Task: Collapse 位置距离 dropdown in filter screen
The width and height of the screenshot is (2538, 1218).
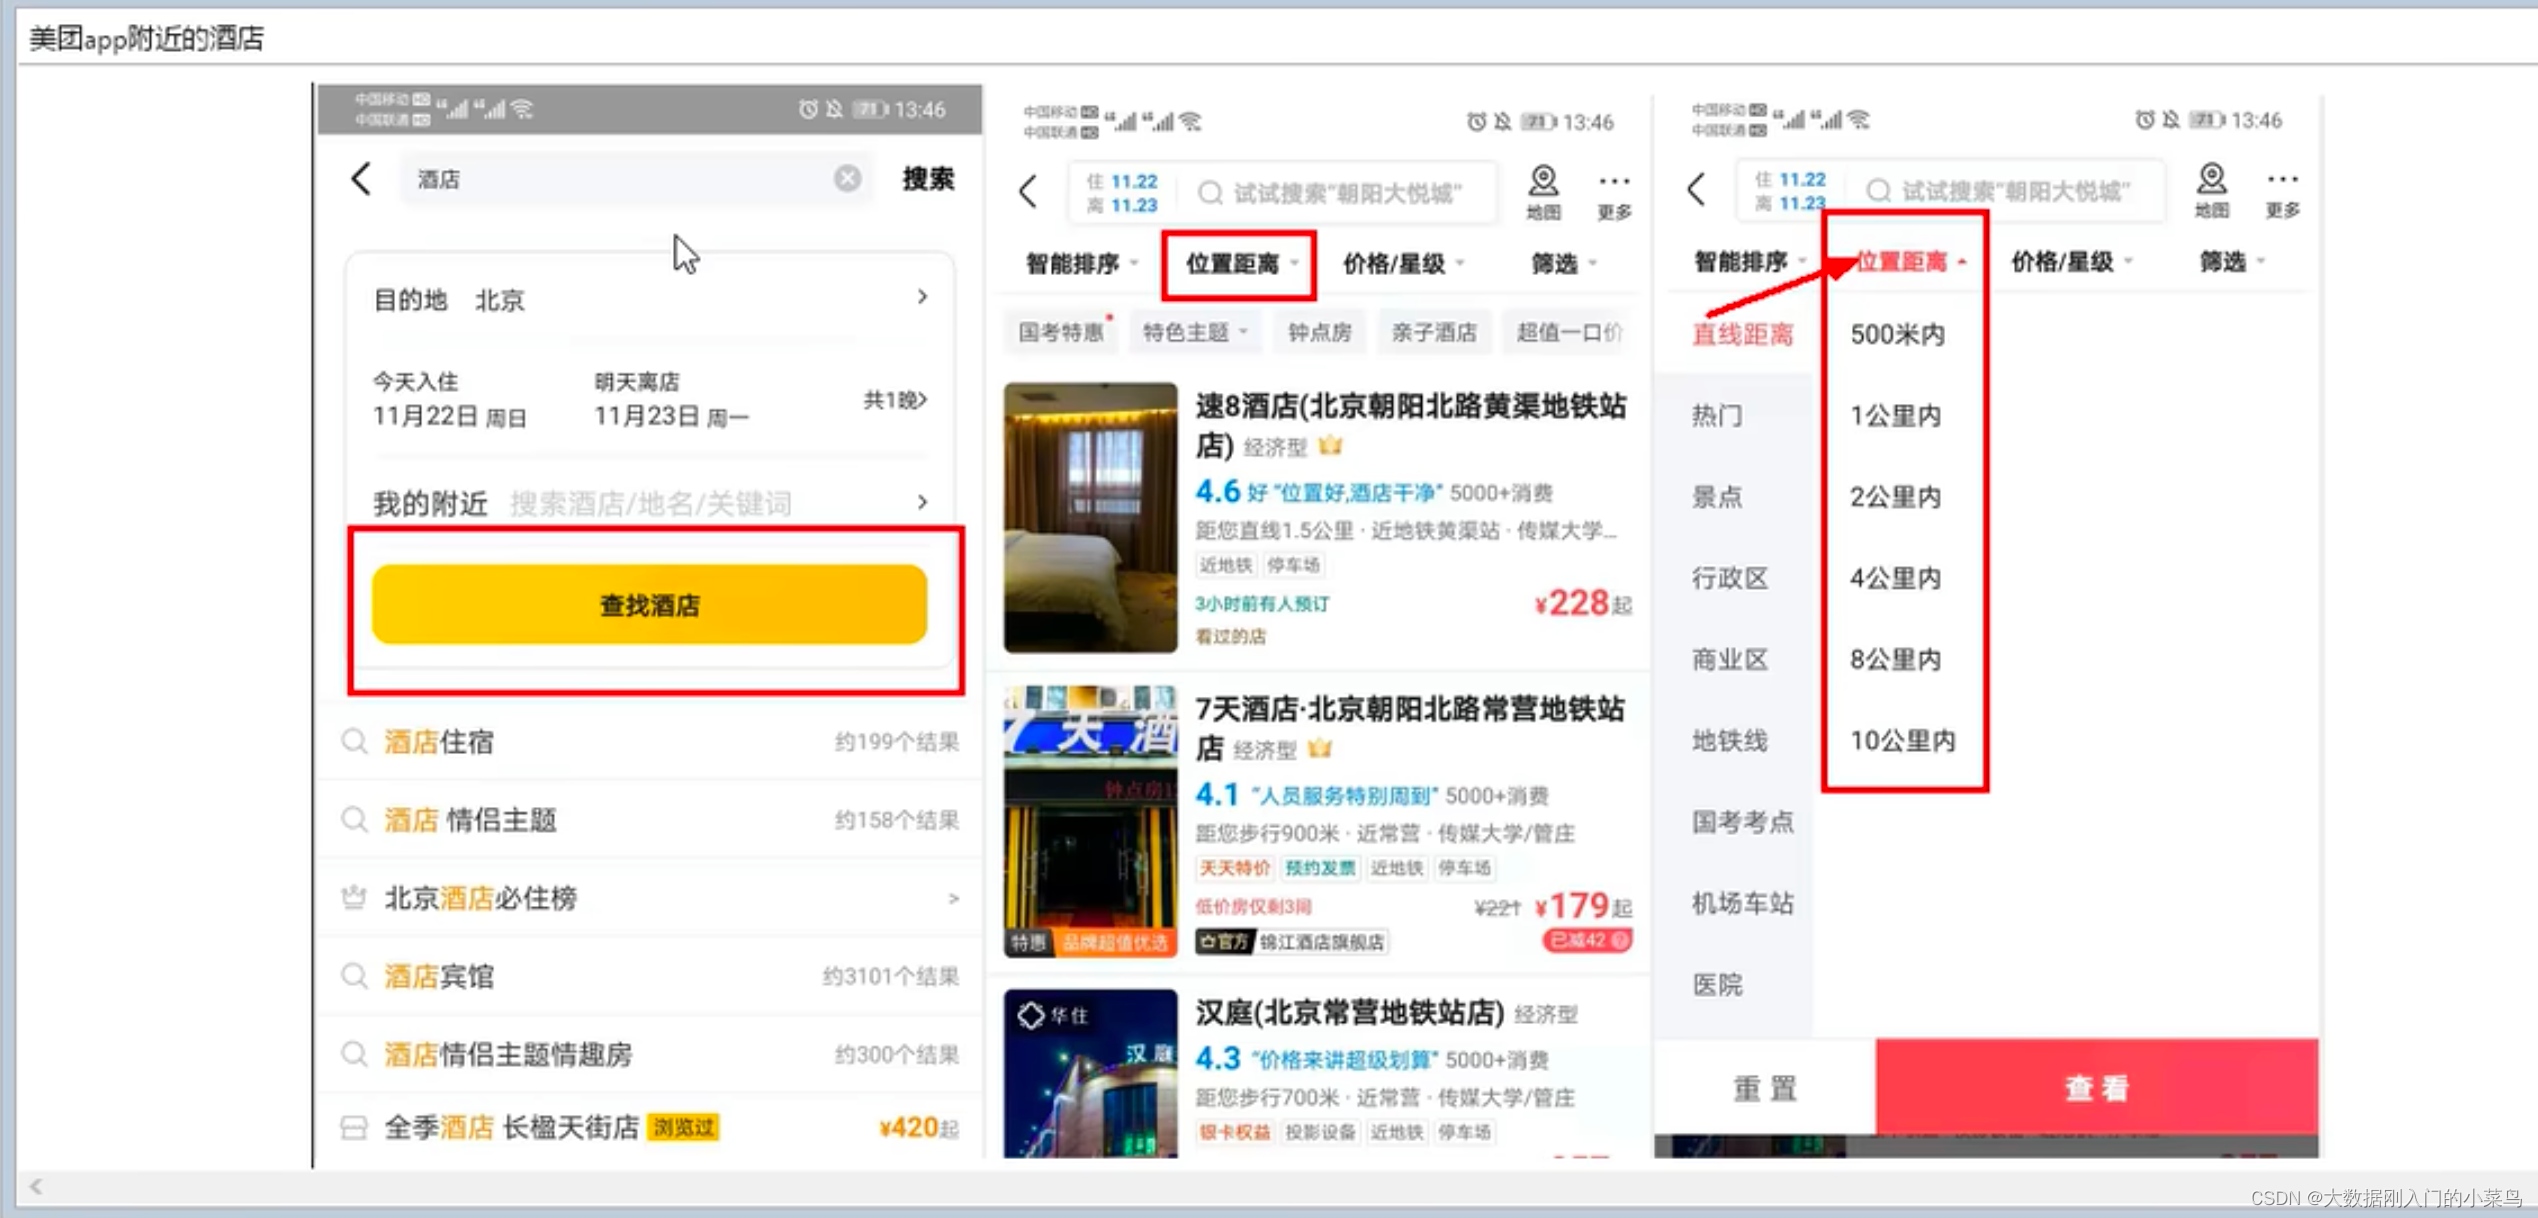Action: click(x=1910, y=262)
